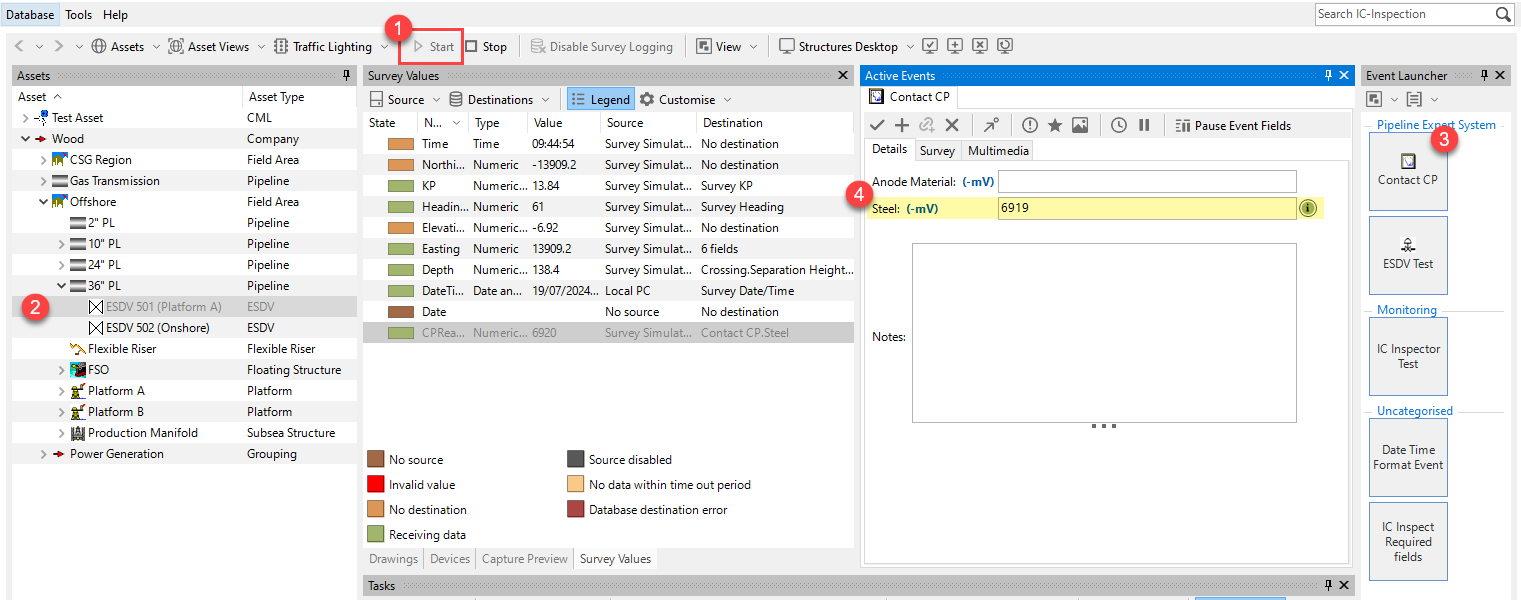Click the KP row colour swatch
Image resolution: width=1521 pixels, height=600 pixels.
[401, 186]
